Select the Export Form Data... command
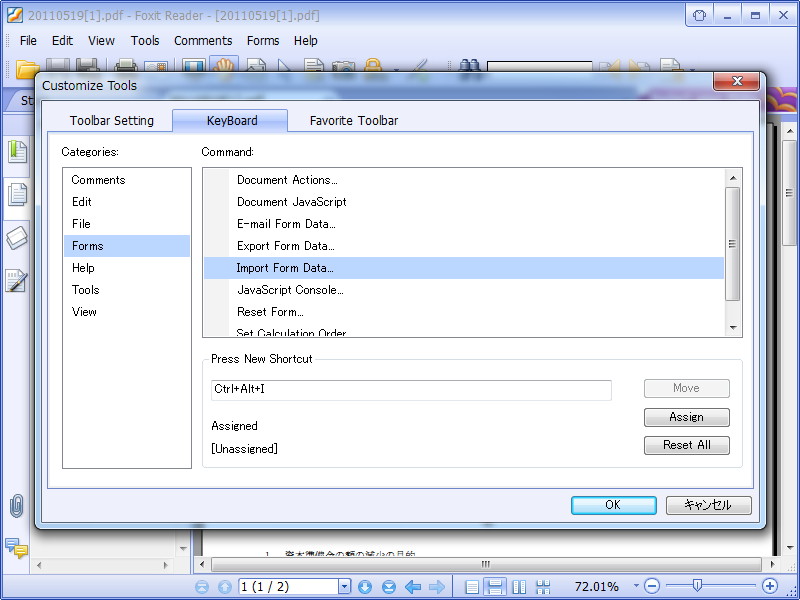This screenshot has width=800, height=600. [464, 245]
